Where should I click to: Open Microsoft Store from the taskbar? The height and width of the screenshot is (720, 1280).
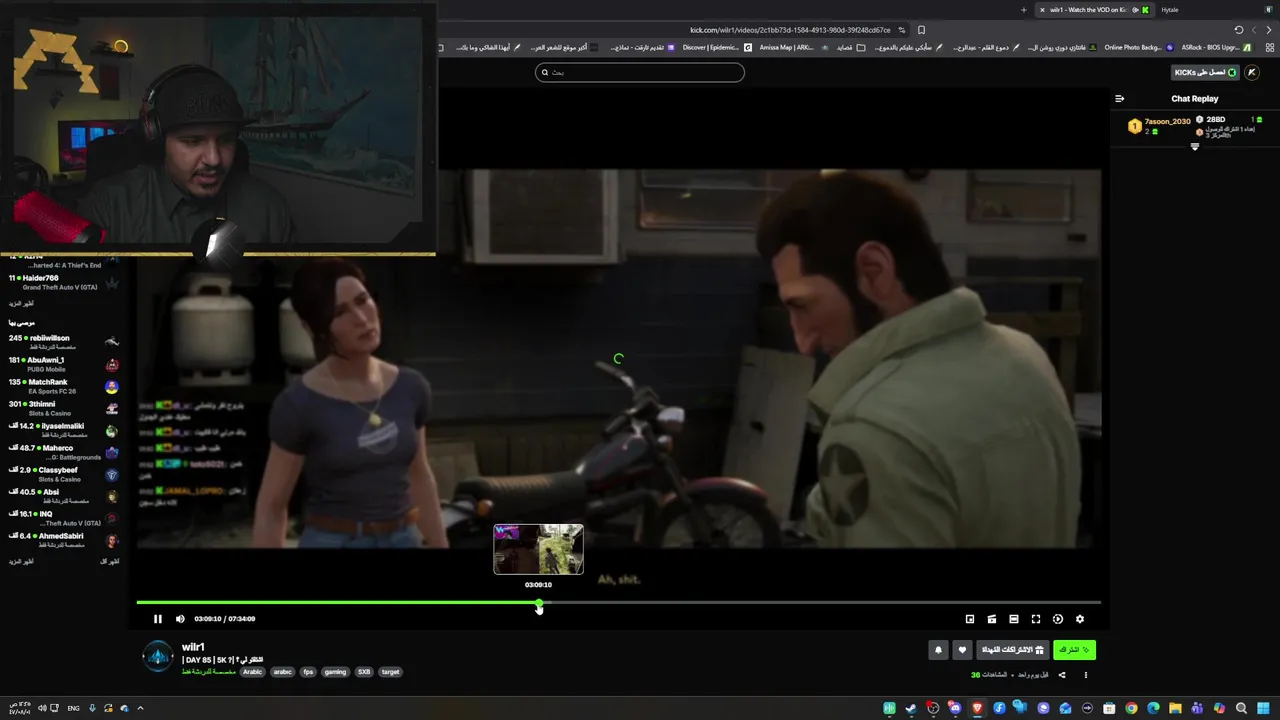click(1109, 708)
